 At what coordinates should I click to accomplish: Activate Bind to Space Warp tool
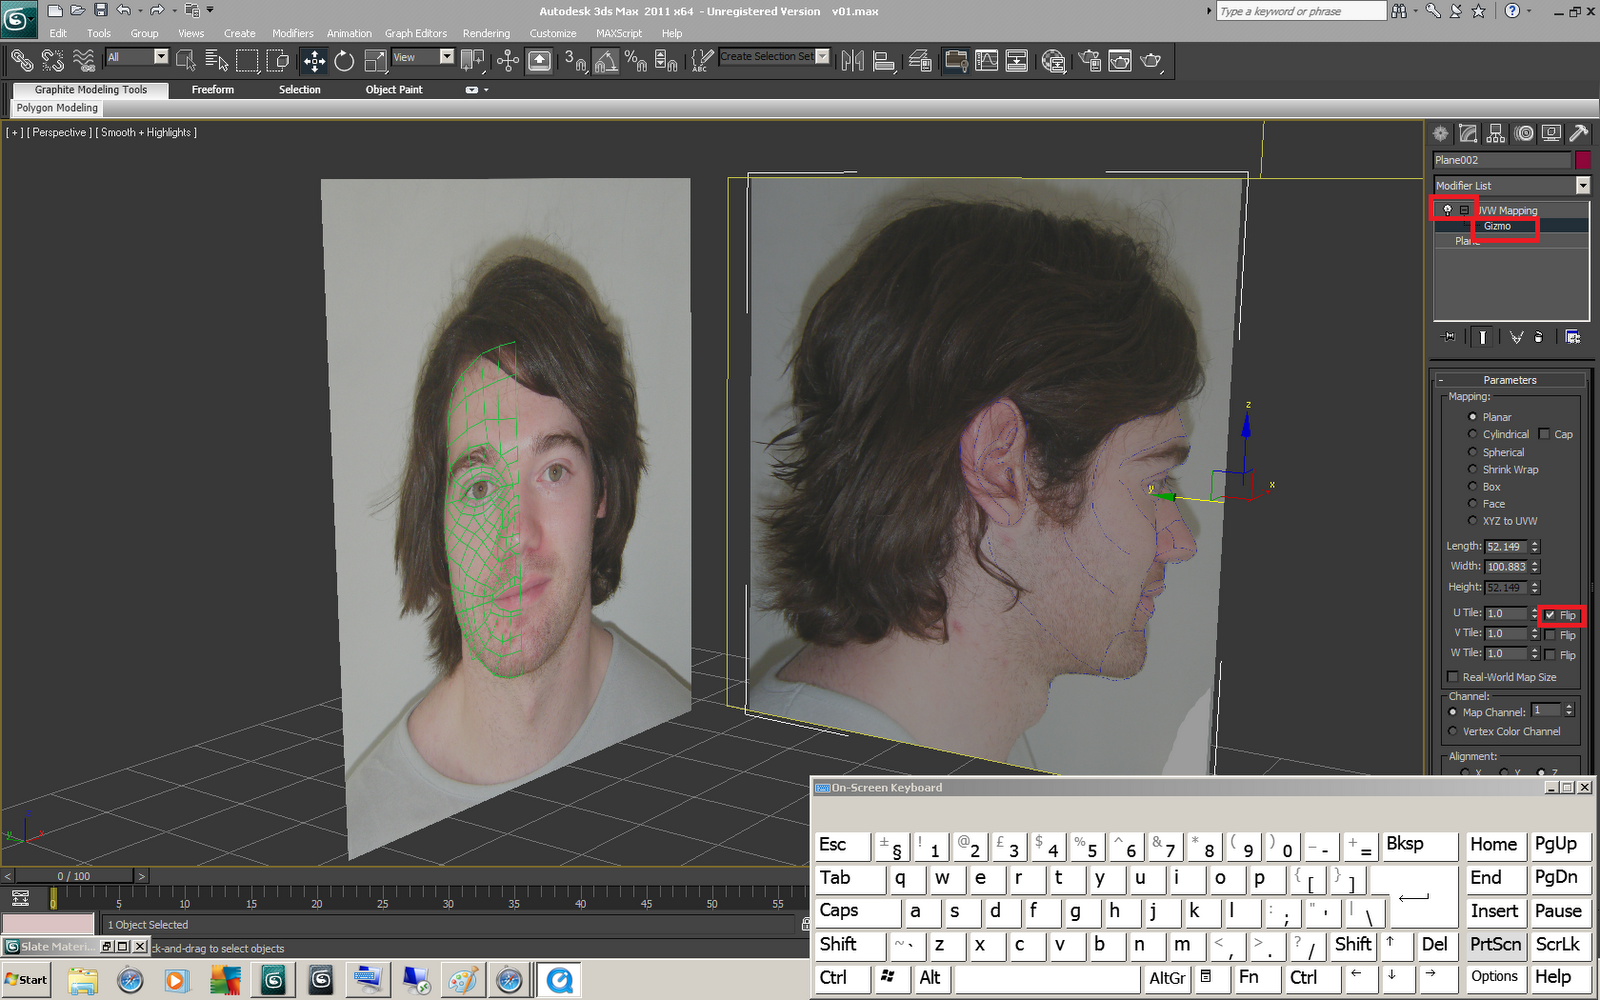[x=84, y=61]
